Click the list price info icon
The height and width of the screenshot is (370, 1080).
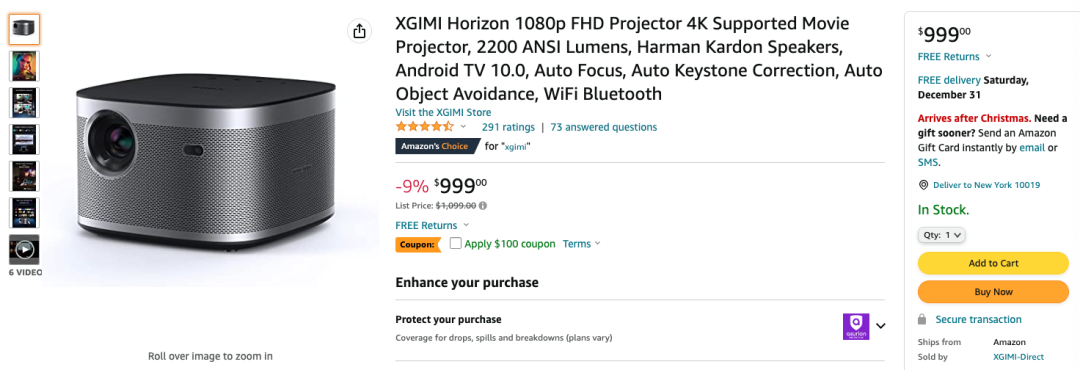pyautogui.click(x=483, y=205)
